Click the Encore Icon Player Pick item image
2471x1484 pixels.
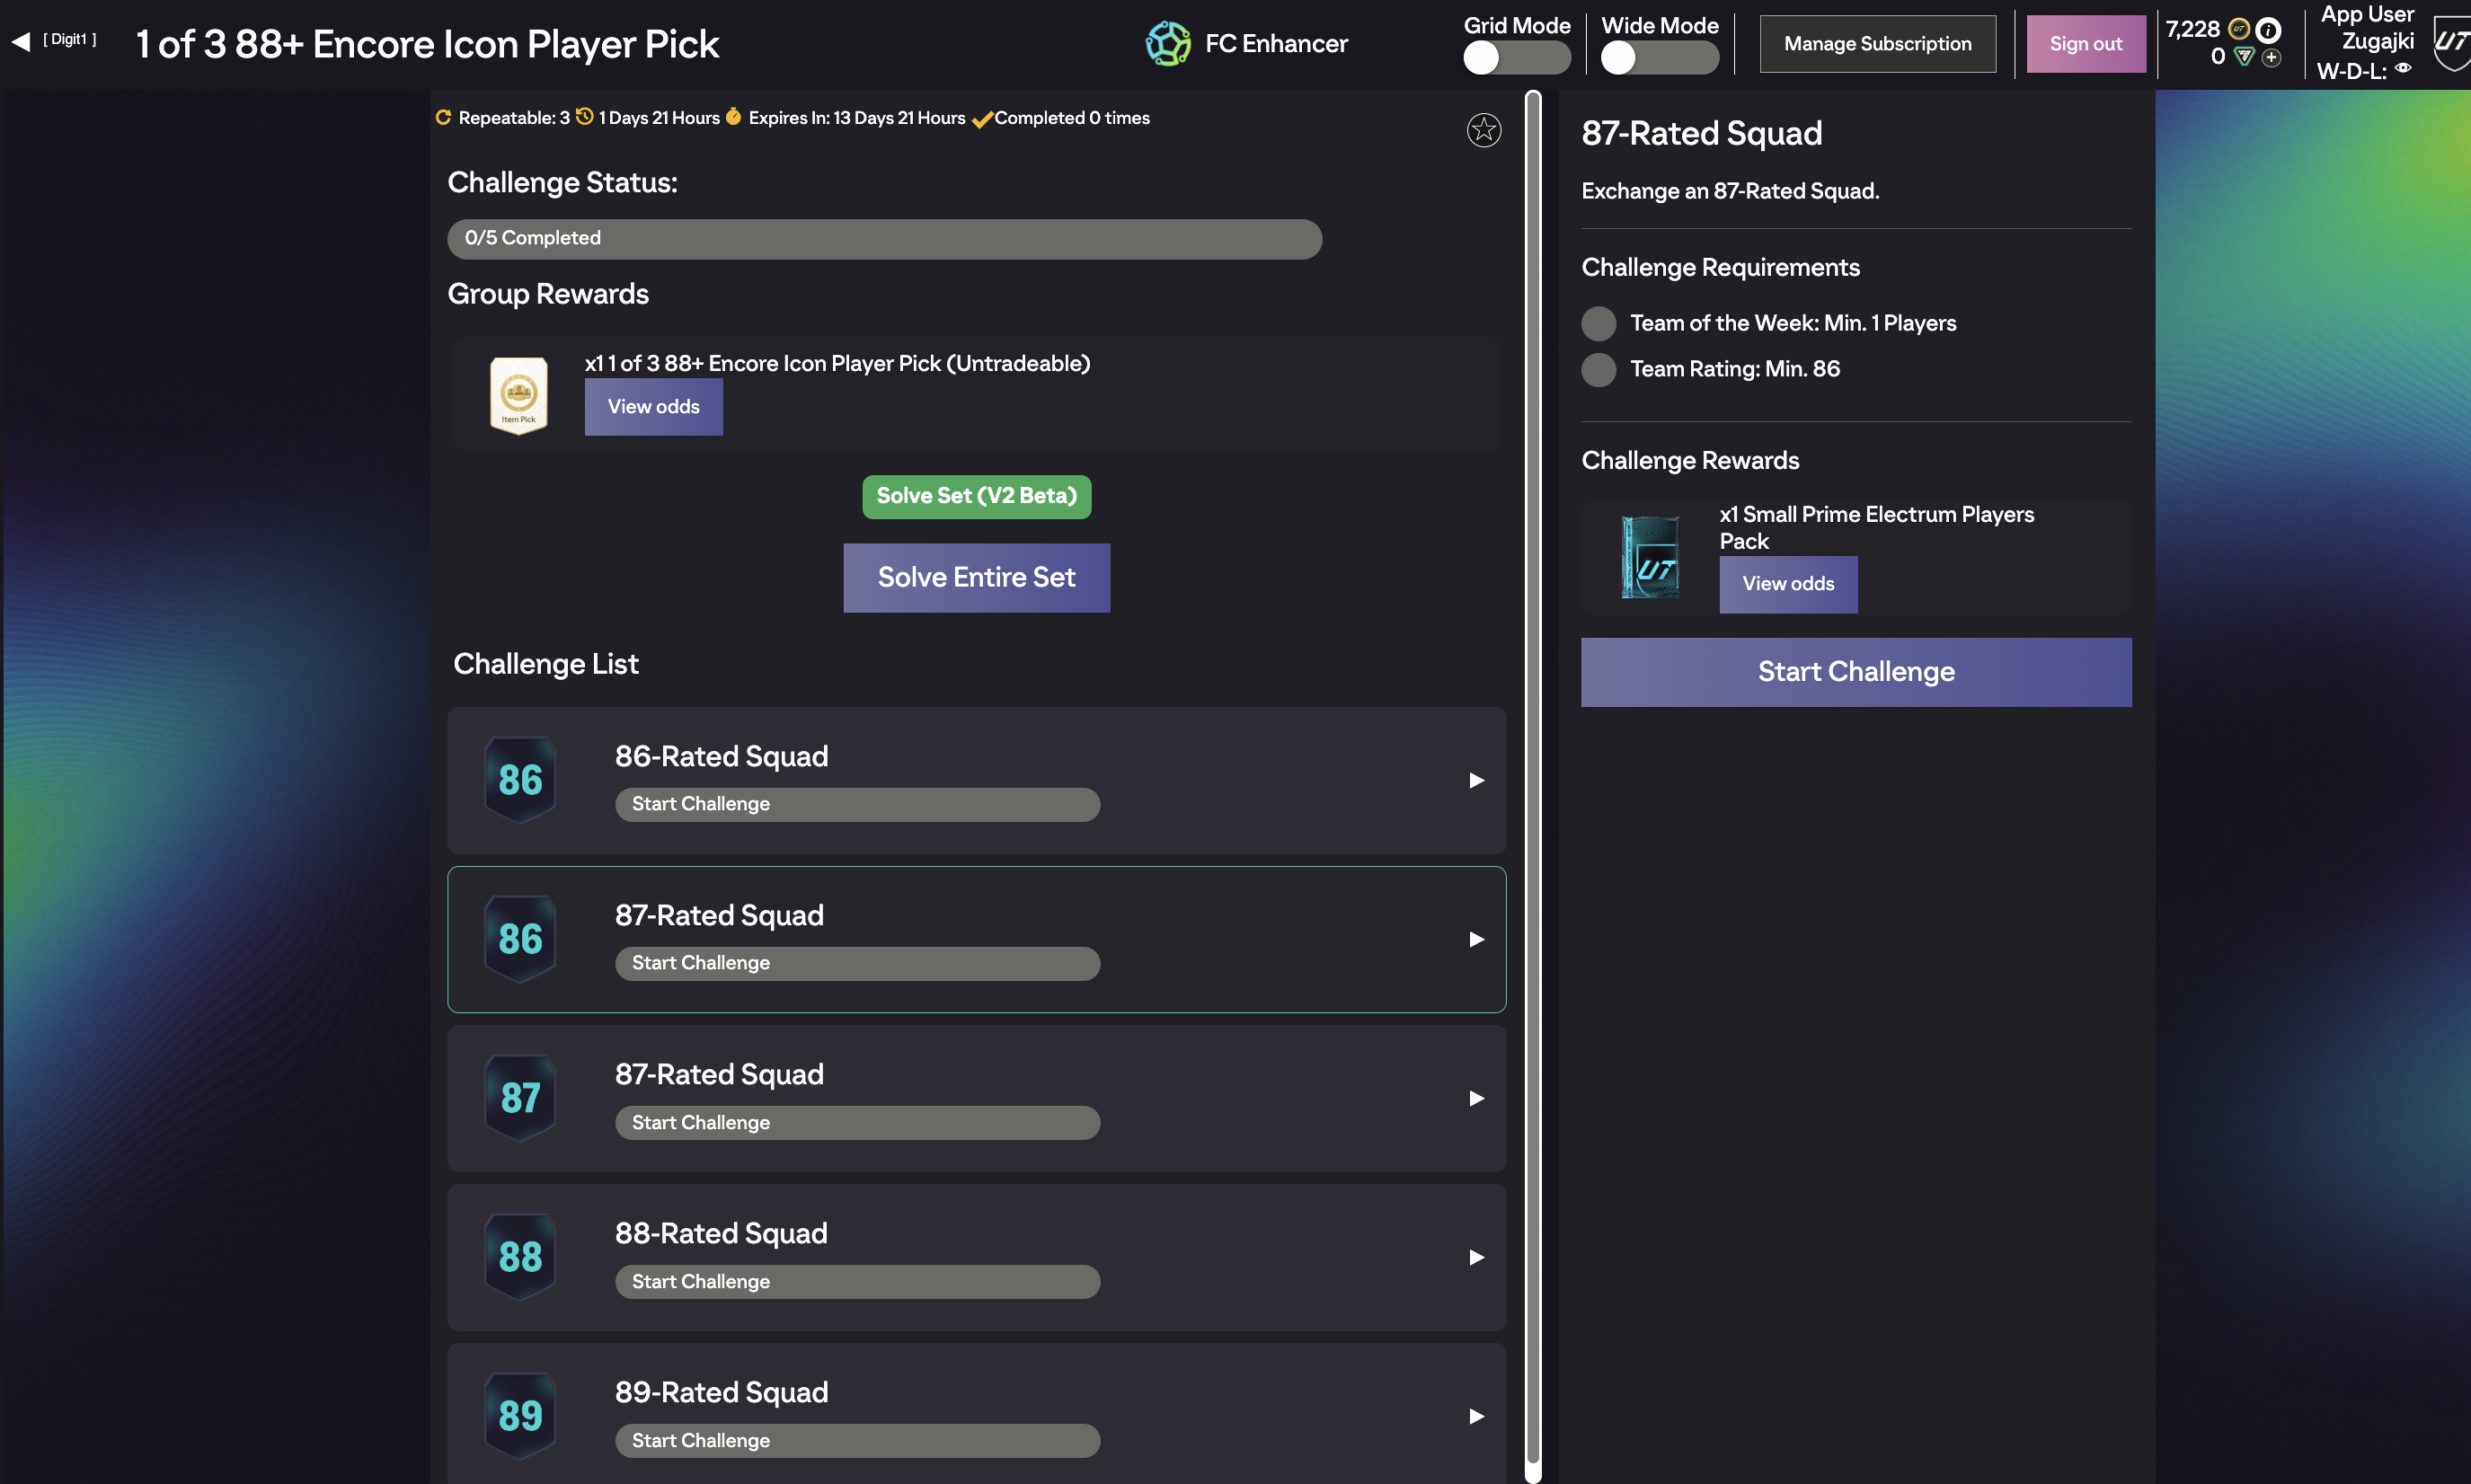coord(518,395)
